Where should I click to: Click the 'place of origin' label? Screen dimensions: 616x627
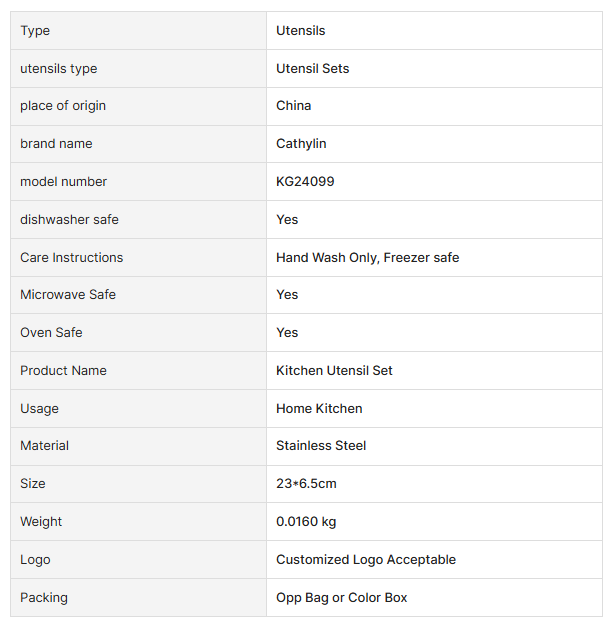[x=63, y=106]
